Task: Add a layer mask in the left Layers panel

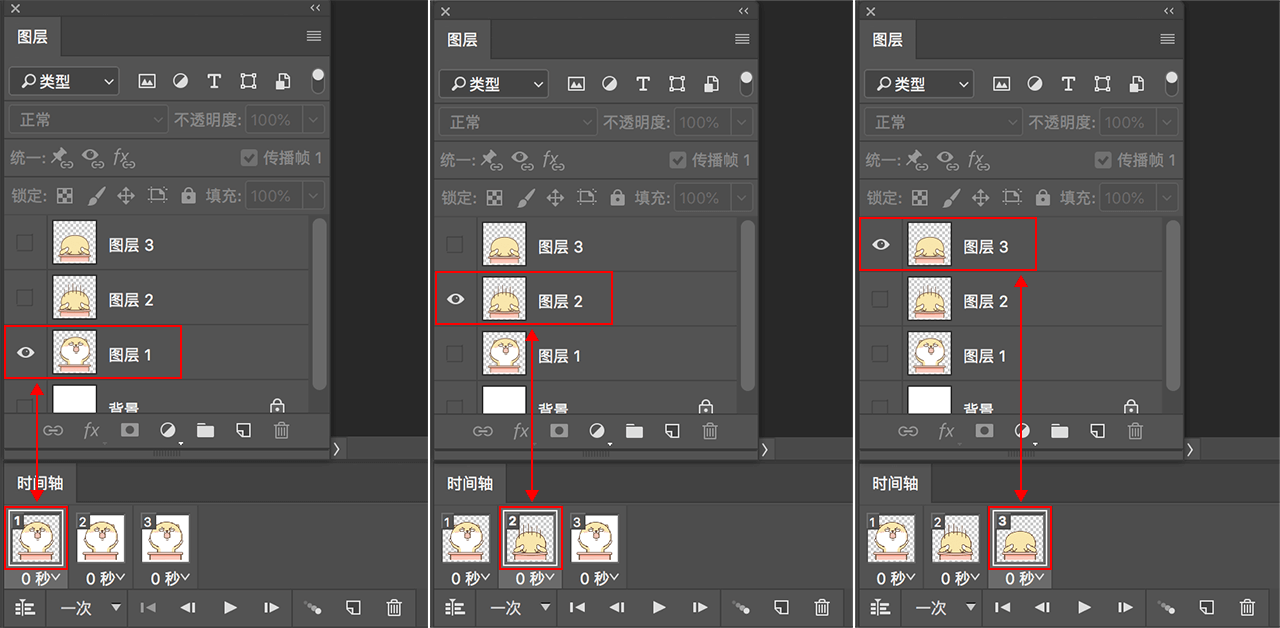Action: pos(129,430)
